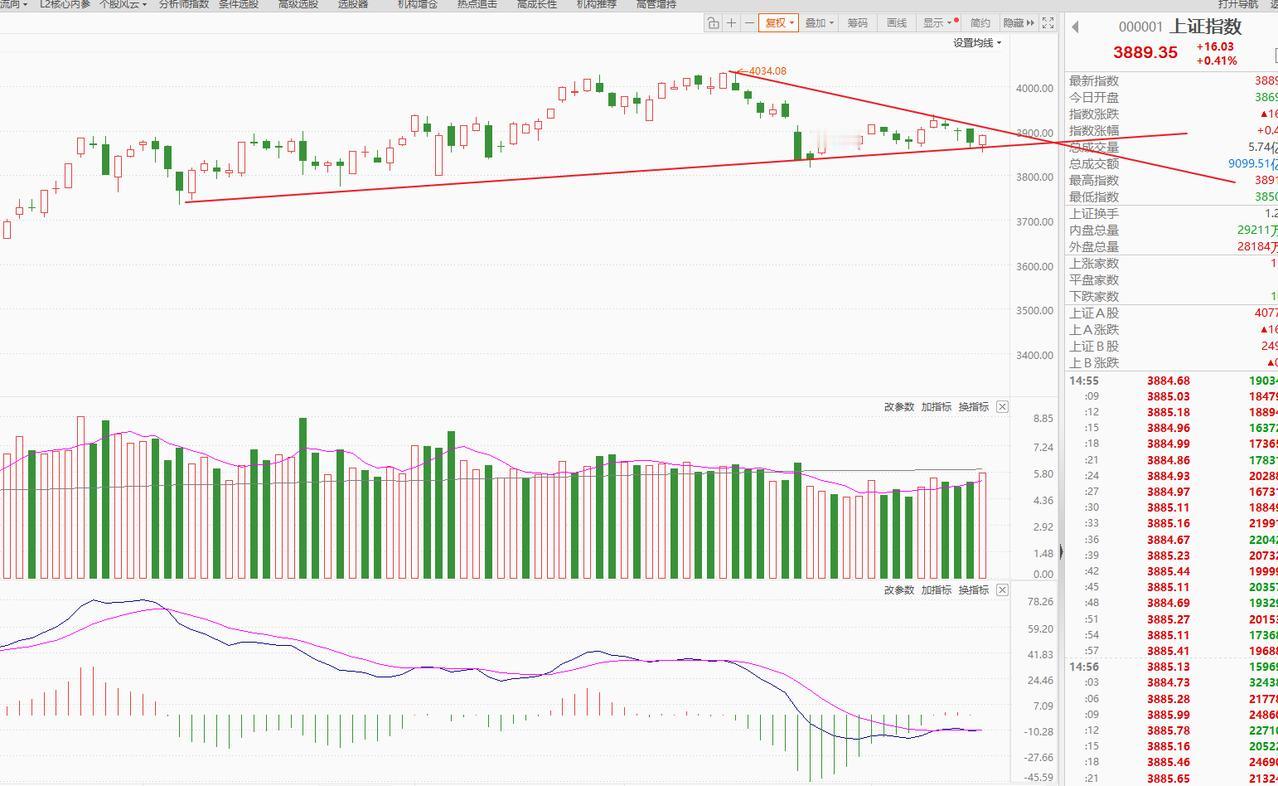
Task: Open the 高管增持 menu item
Action: (x=656, y=5)
